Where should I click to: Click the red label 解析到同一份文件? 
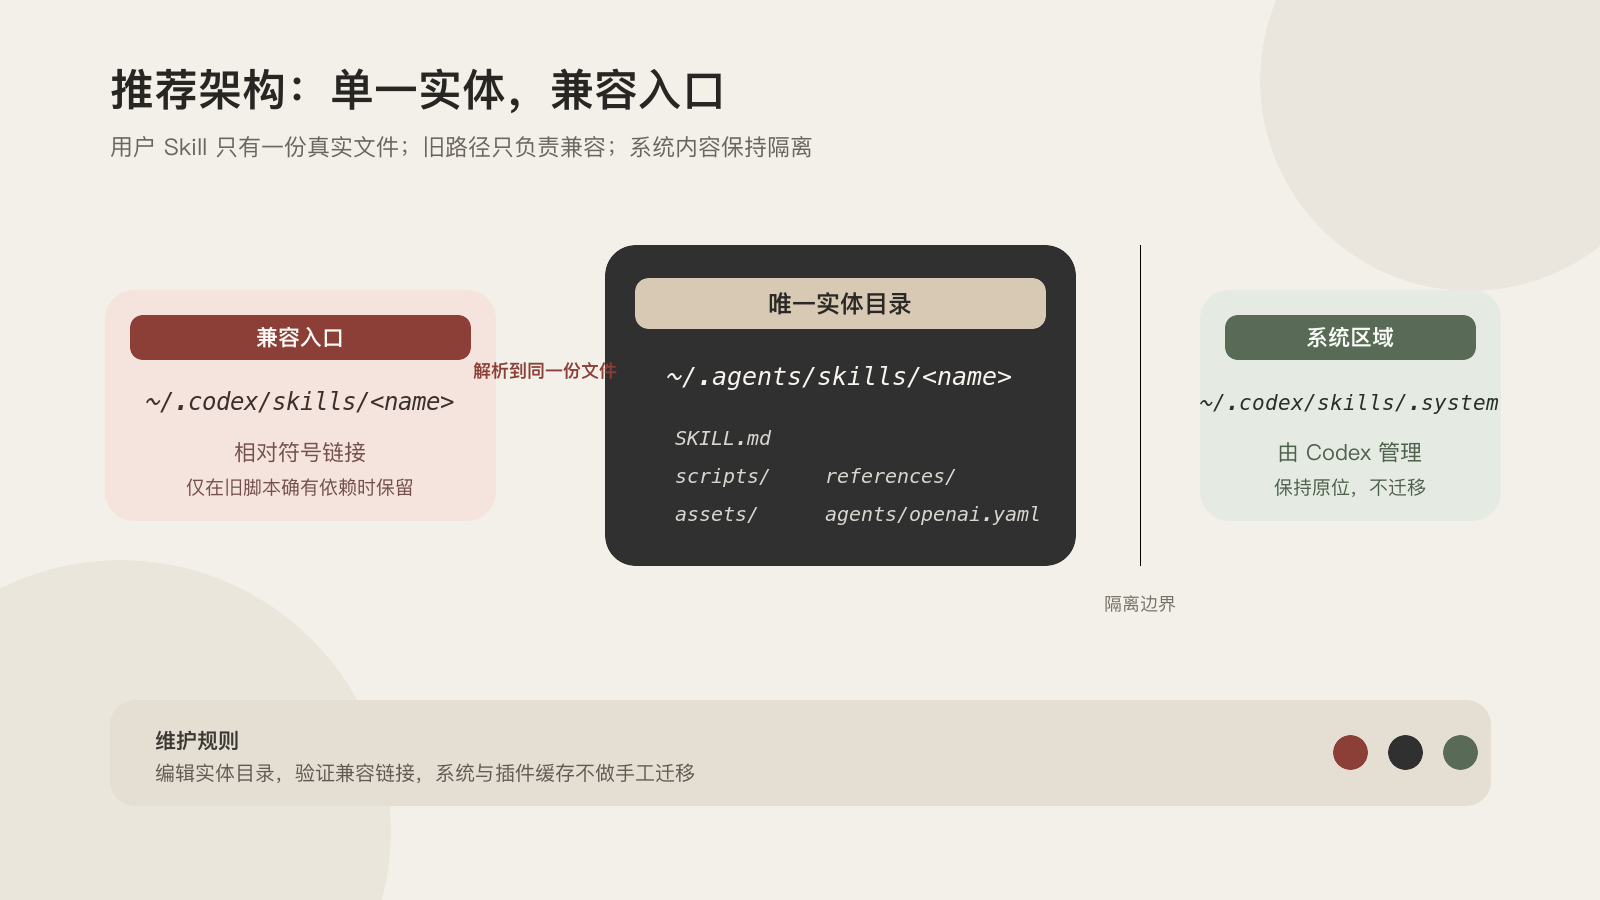pyautogui.click(x=545, y=371)
